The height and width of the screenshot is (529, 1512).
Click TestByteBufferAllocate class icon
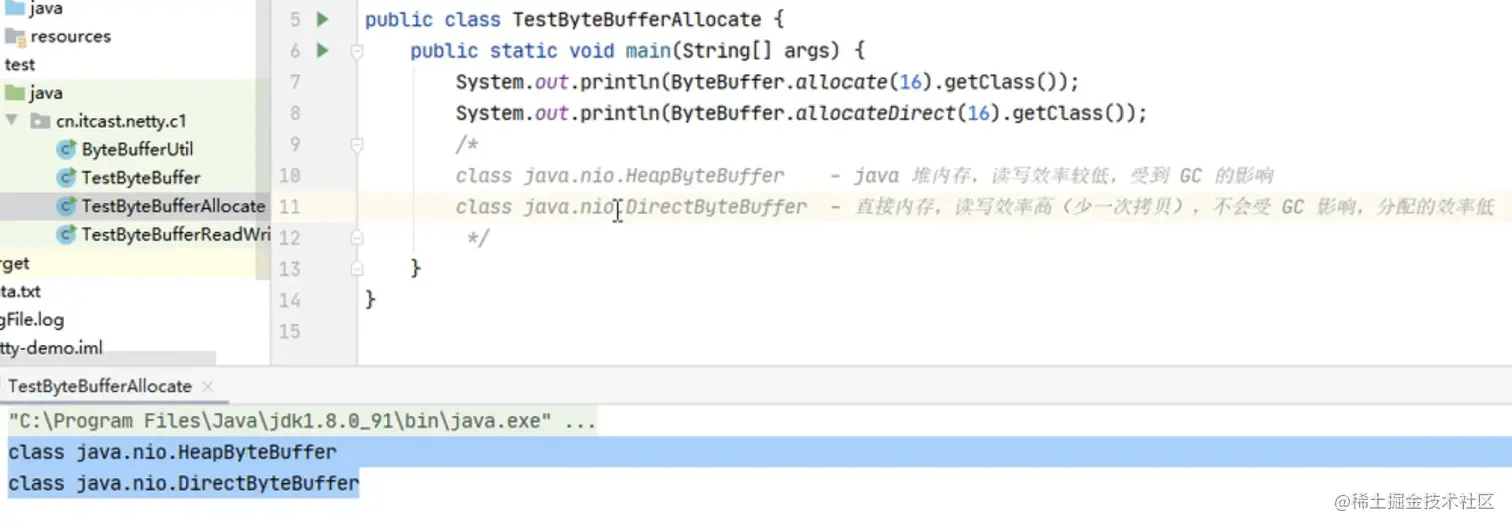tap(67, 206)
